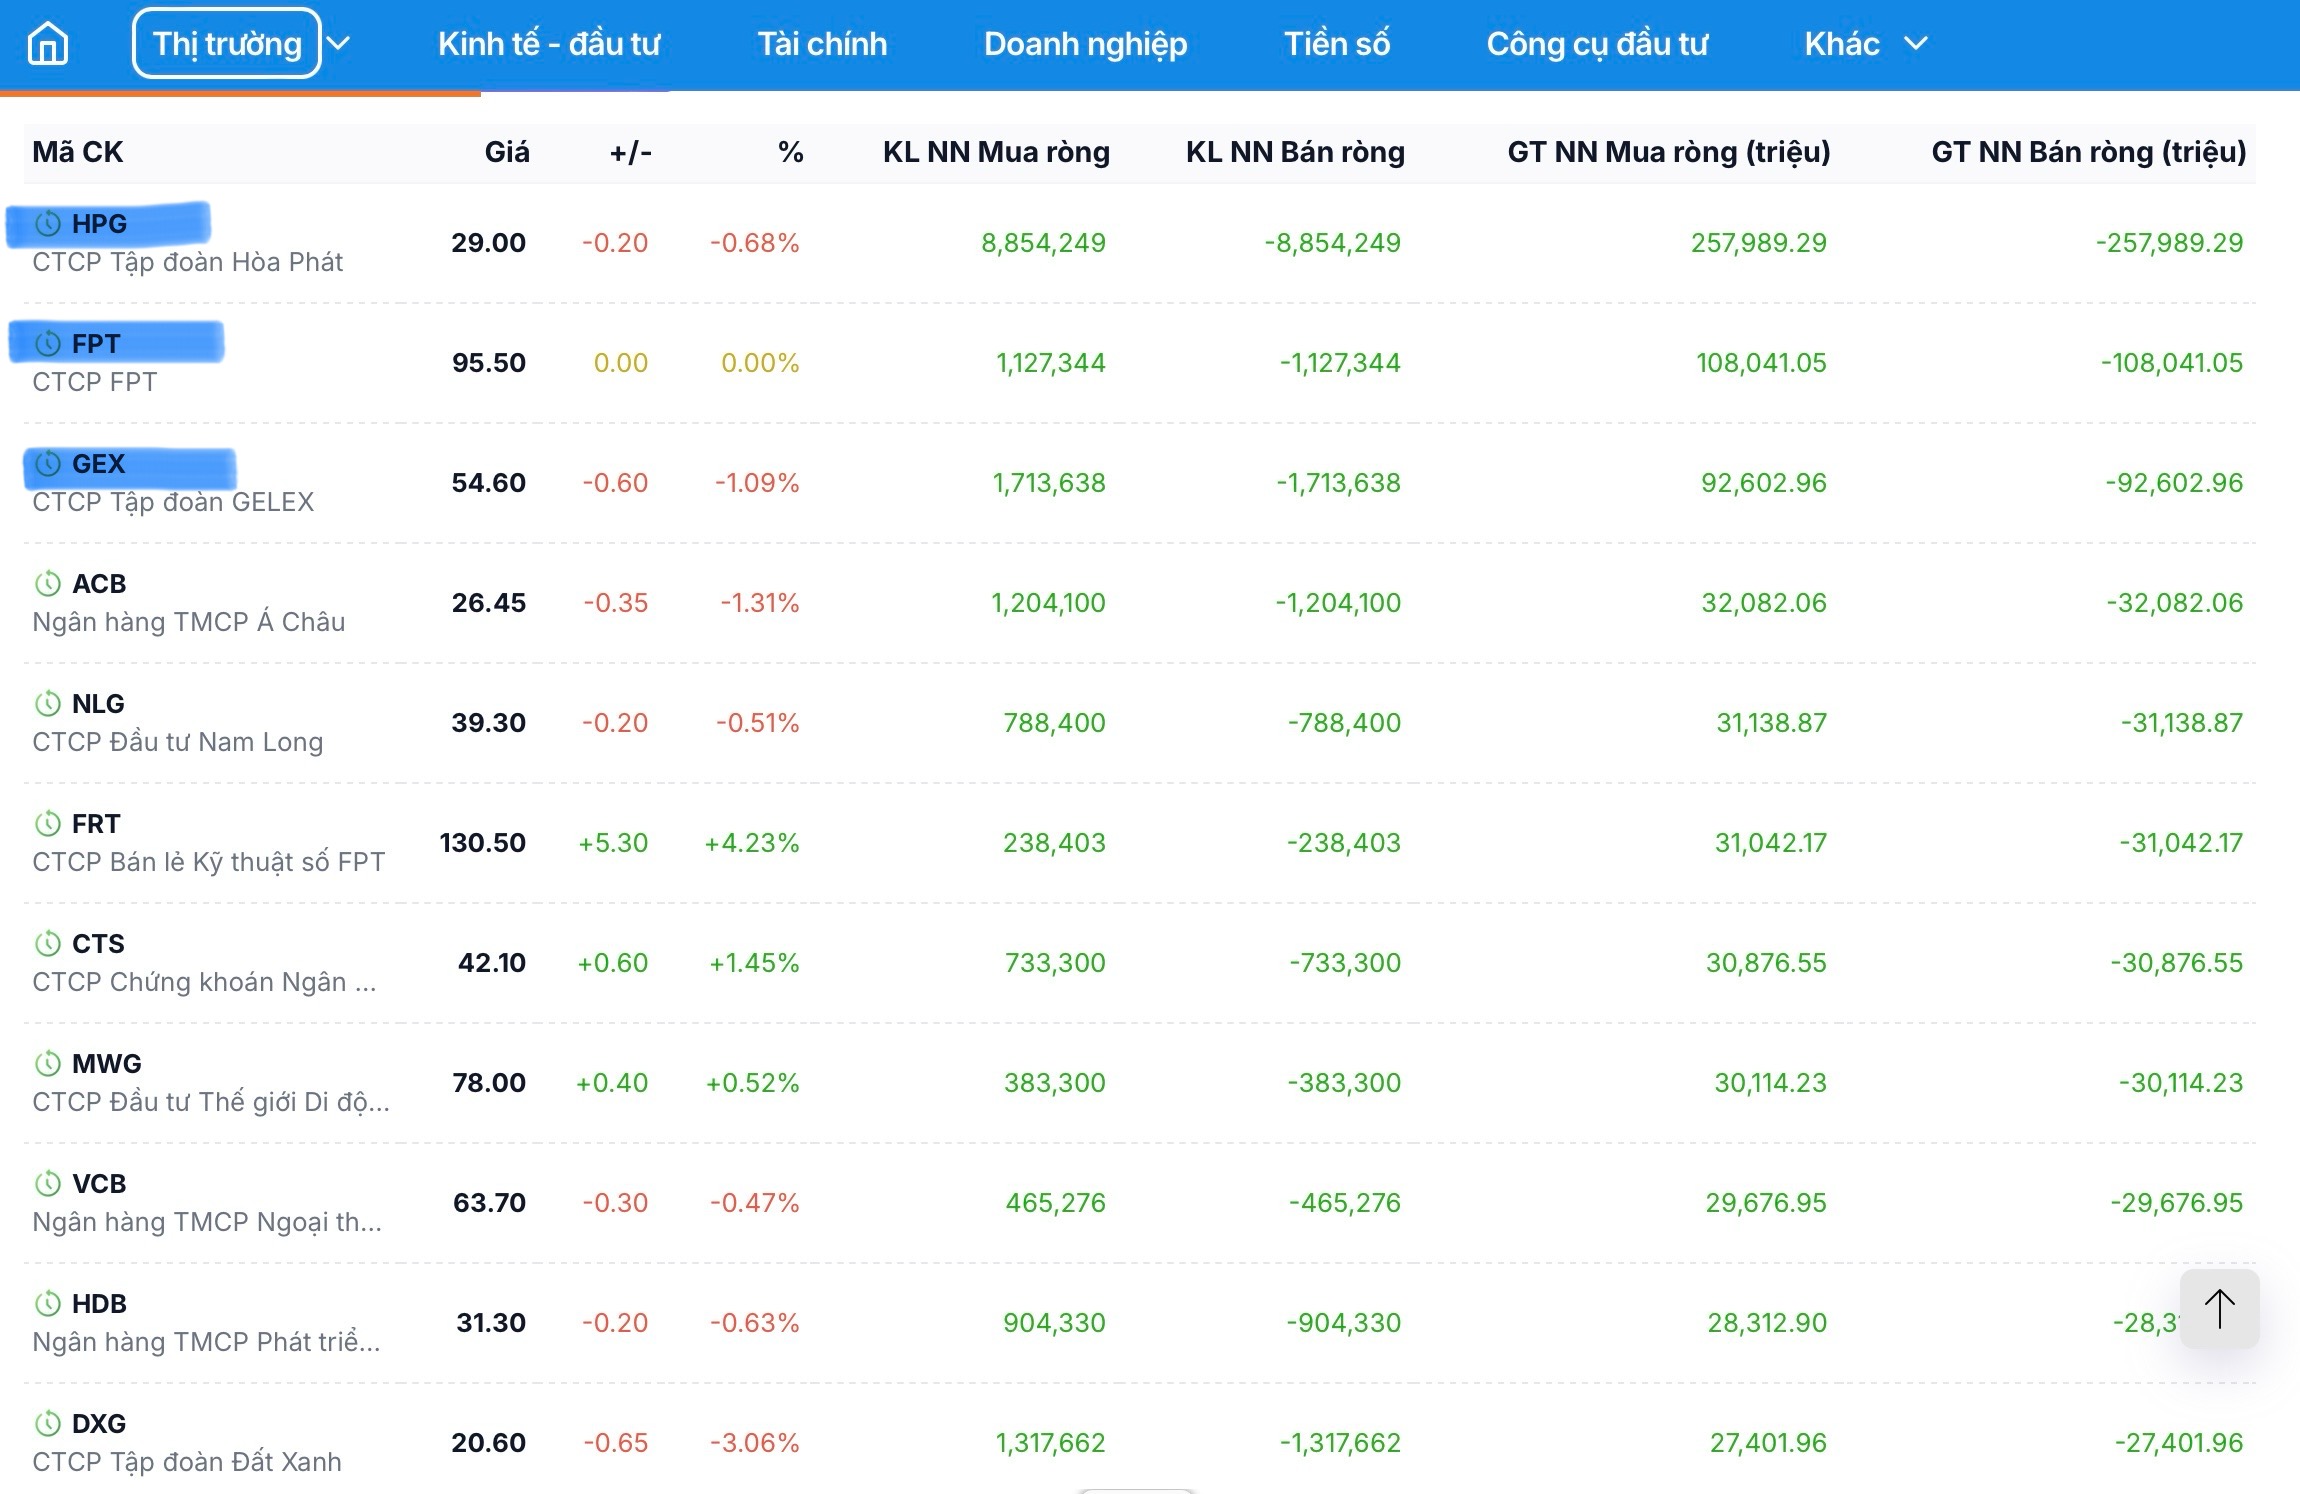Click the clock icon beside VCB
This screenshot has height=1494, width=2300.
click(x=48, y=1183)
